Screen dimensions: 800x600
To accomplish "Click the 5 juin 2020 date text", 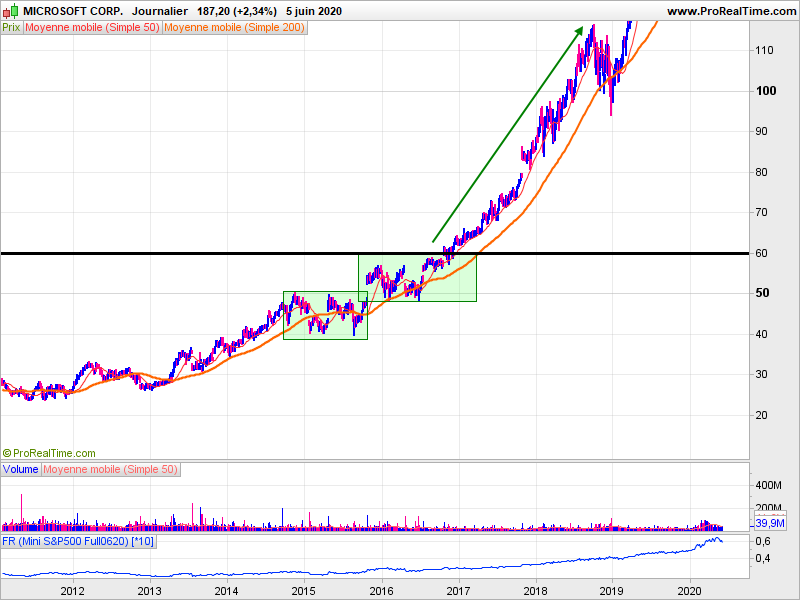I will click(x=314, y=11).
